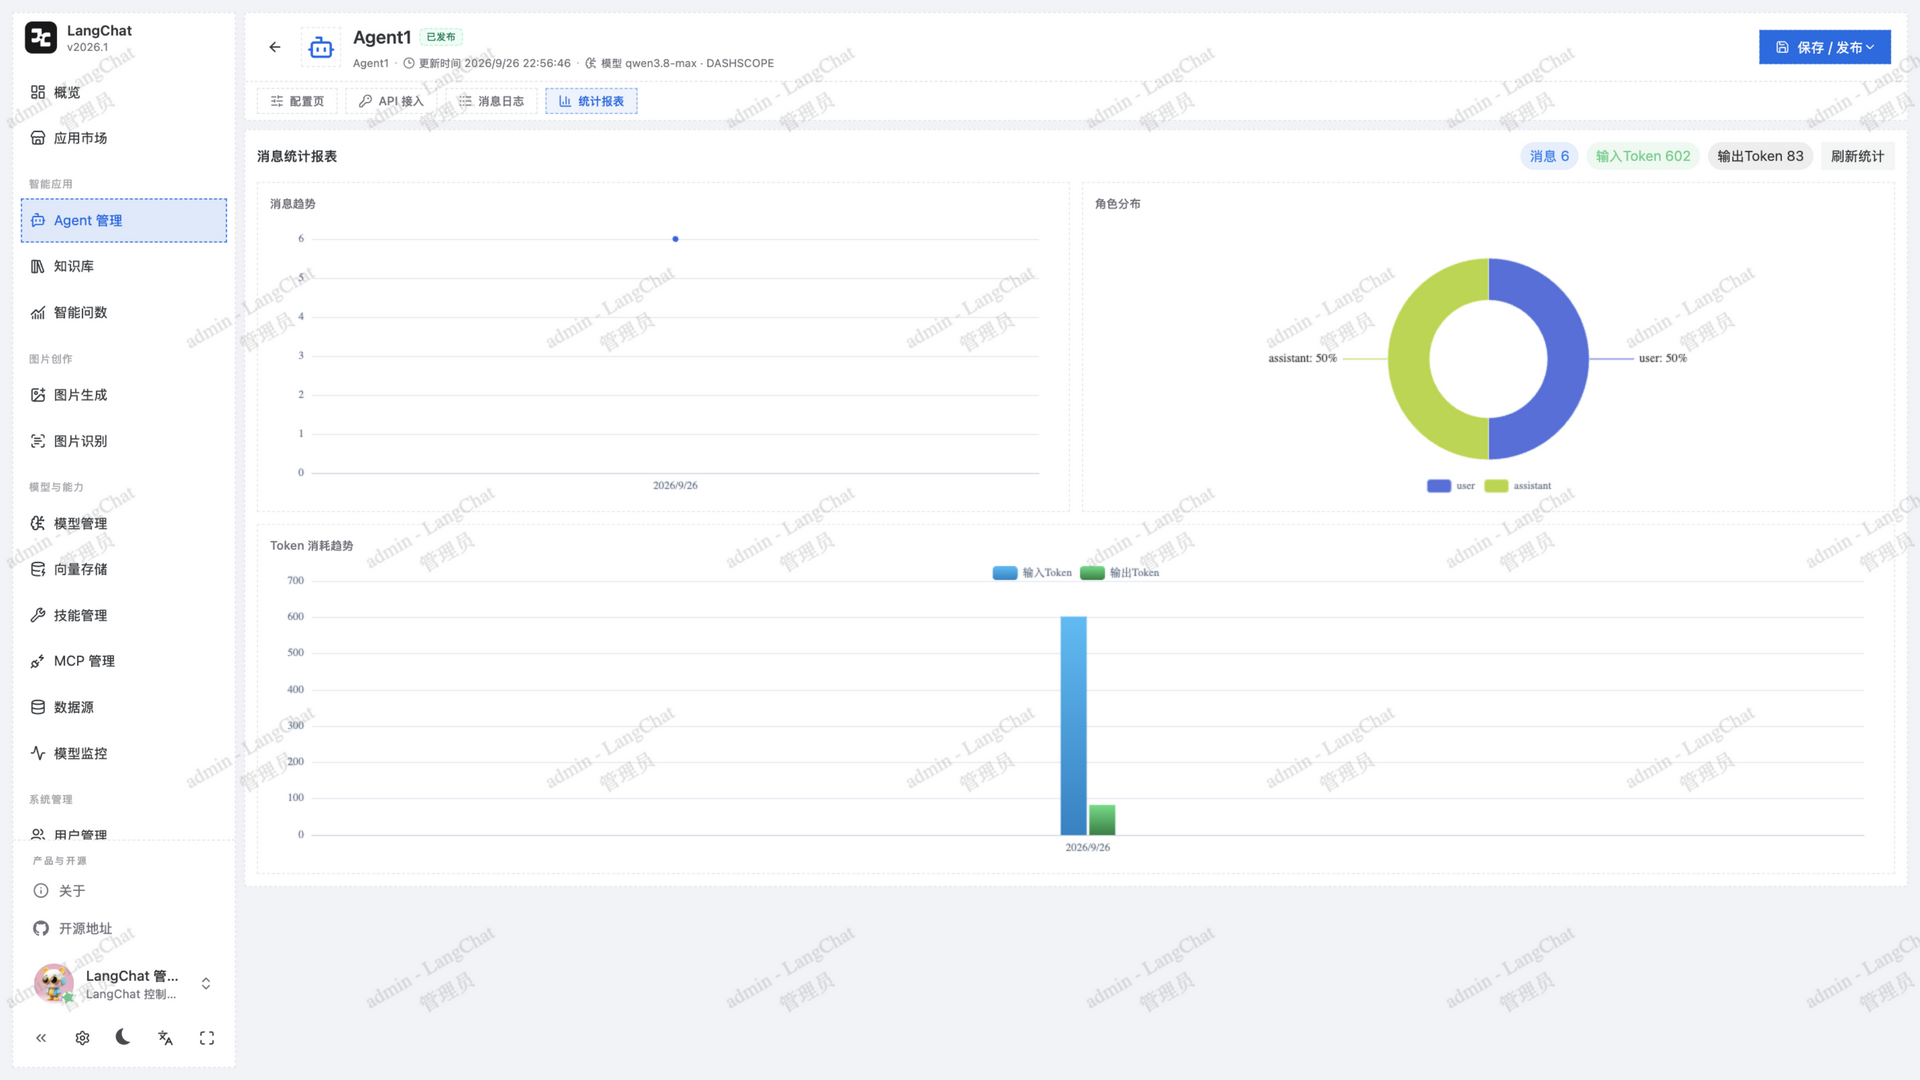Toggle the 输入Token legend swatch
The width and height of the screenshot is (1920, 1080).
tap(1004, 573)
